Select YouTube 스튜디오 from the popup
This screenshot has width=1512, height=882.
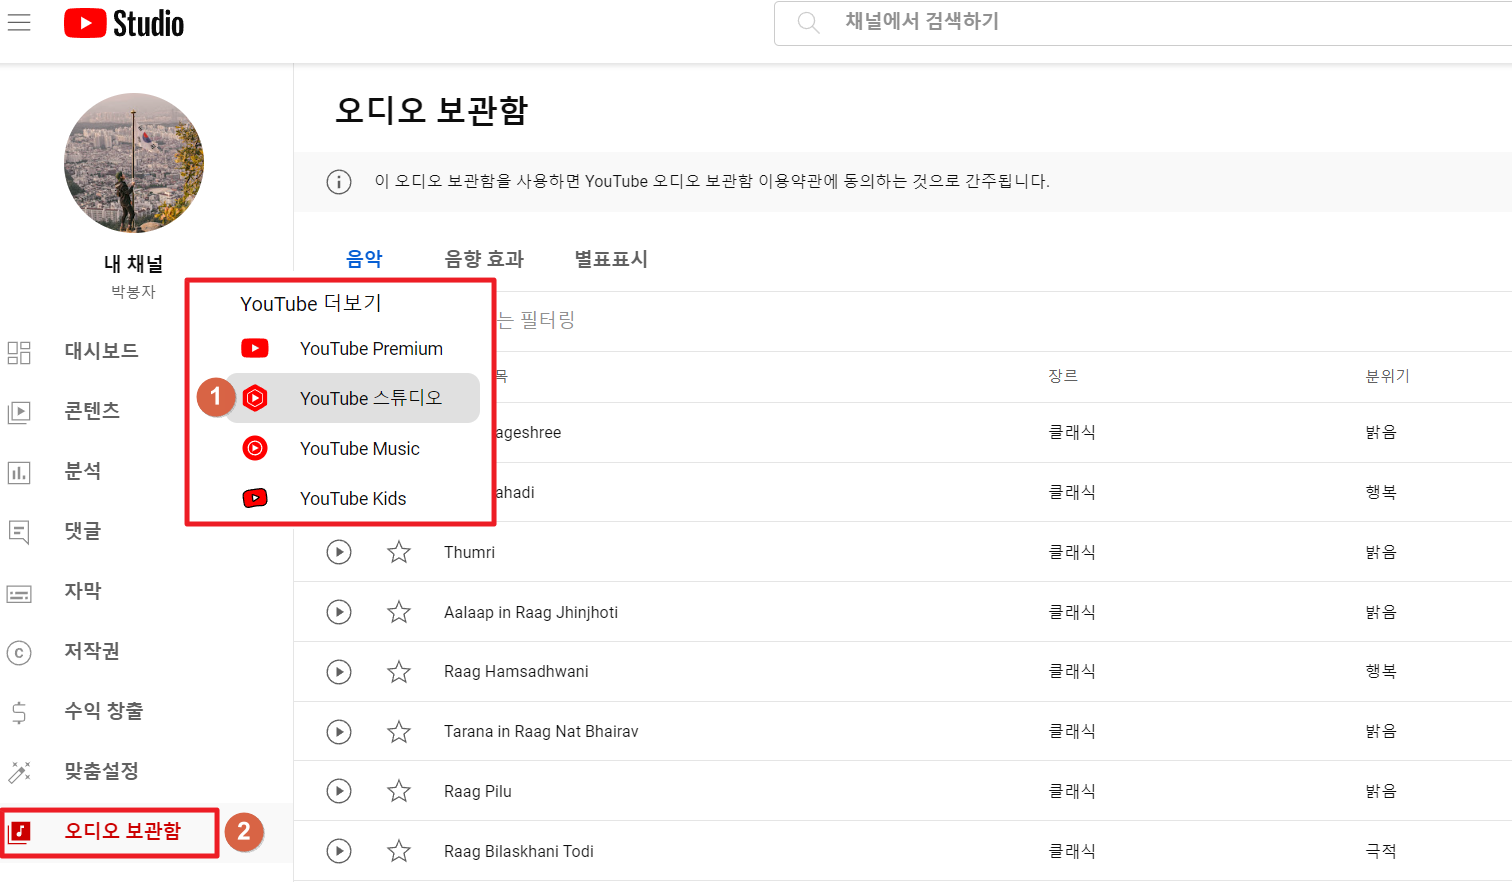point(352,398)
